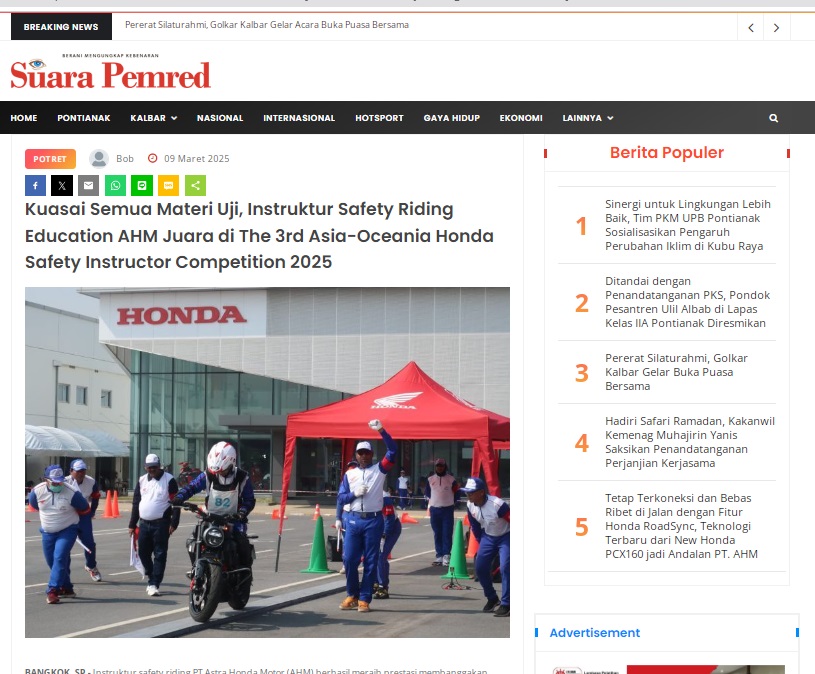
Task: Open the Internasional section
Action: coord(299,118)
